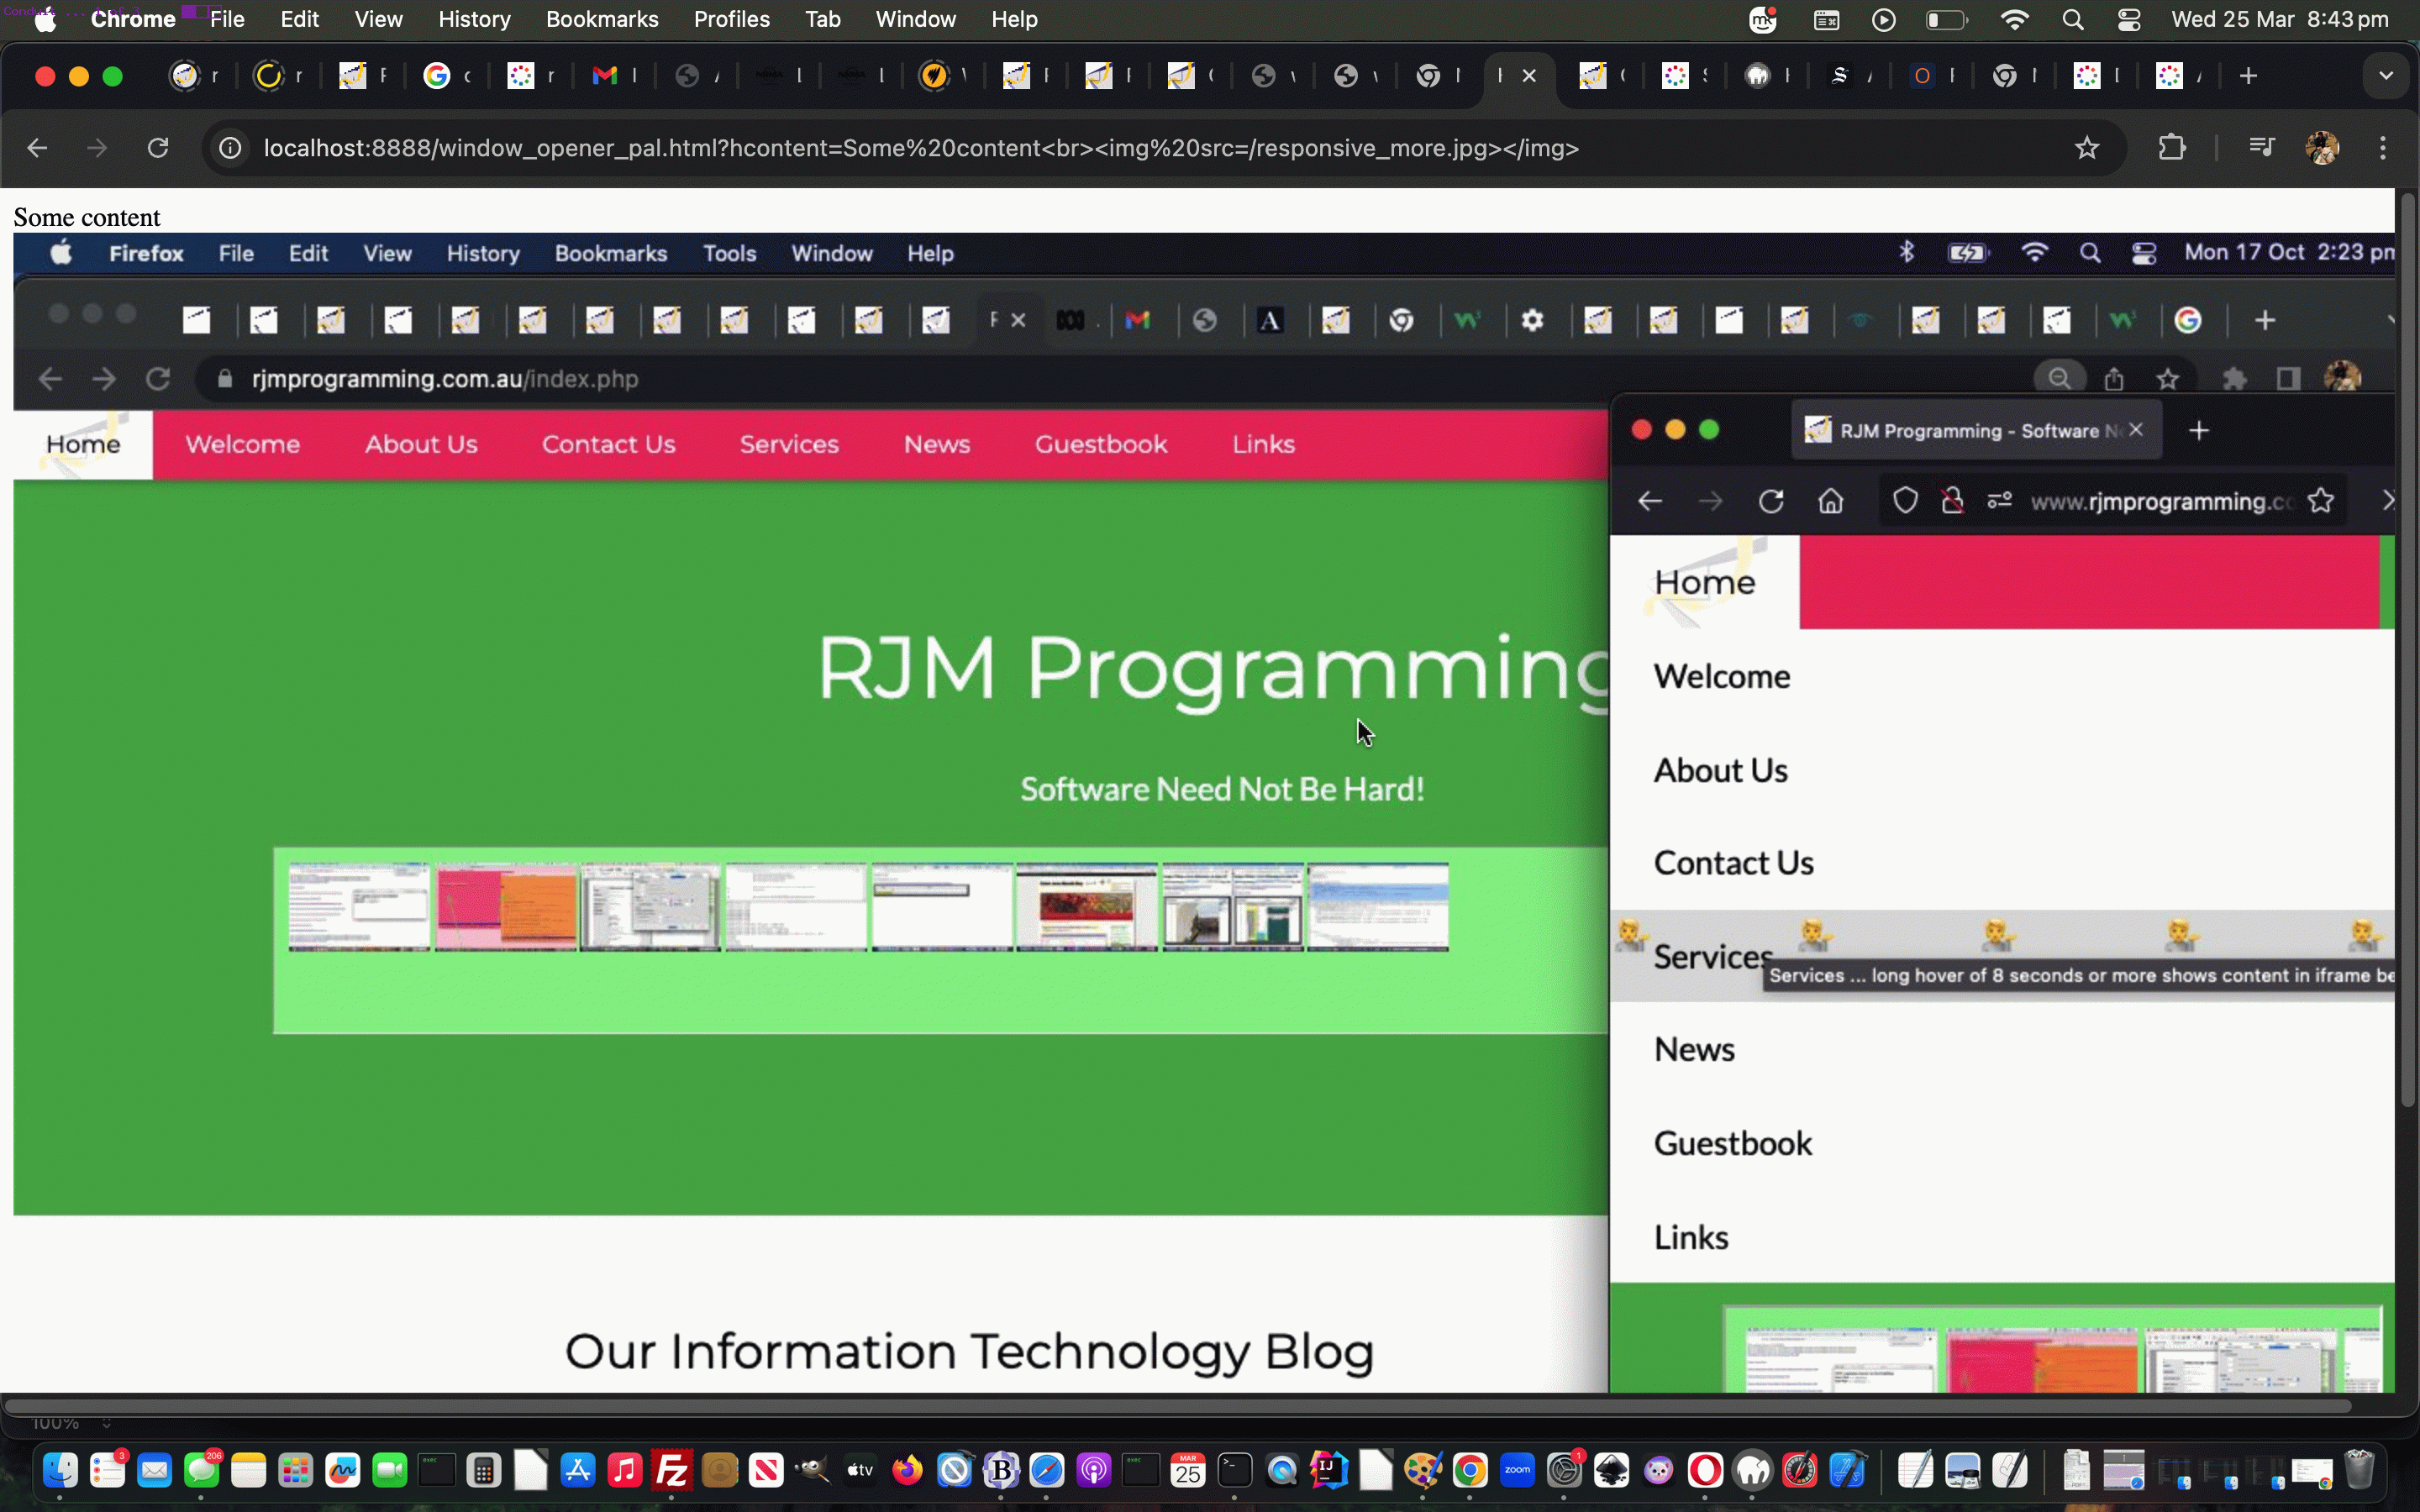The image size is (2420, 1512).
Task: Click the Chrome reload page icon
Action: click(158, 148)
